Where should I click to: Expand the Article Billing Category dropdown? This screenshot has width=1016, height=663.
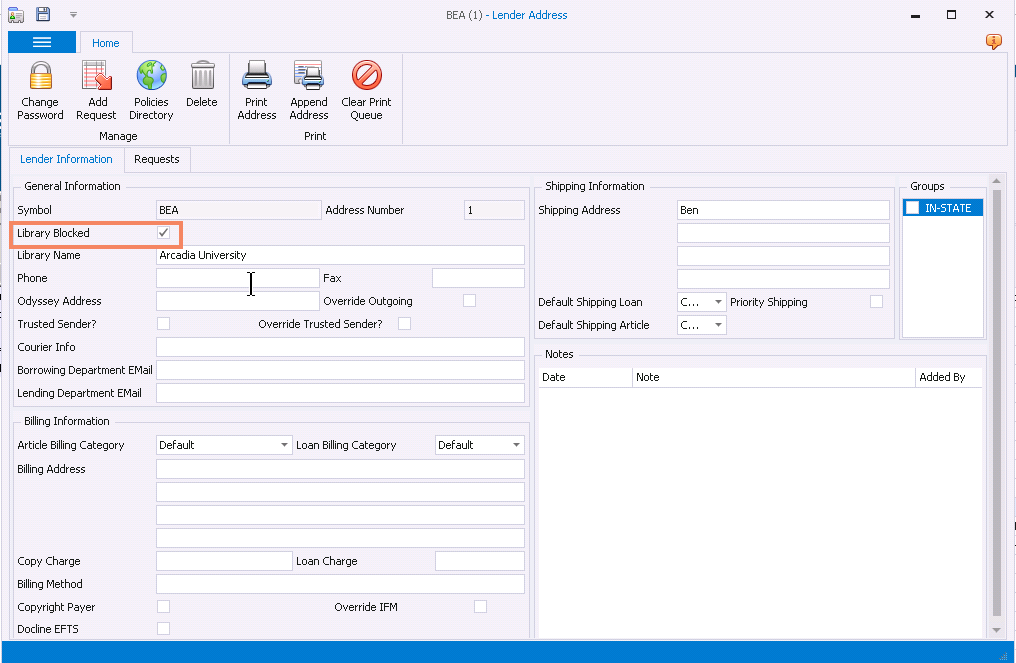[x=282, y=445]
